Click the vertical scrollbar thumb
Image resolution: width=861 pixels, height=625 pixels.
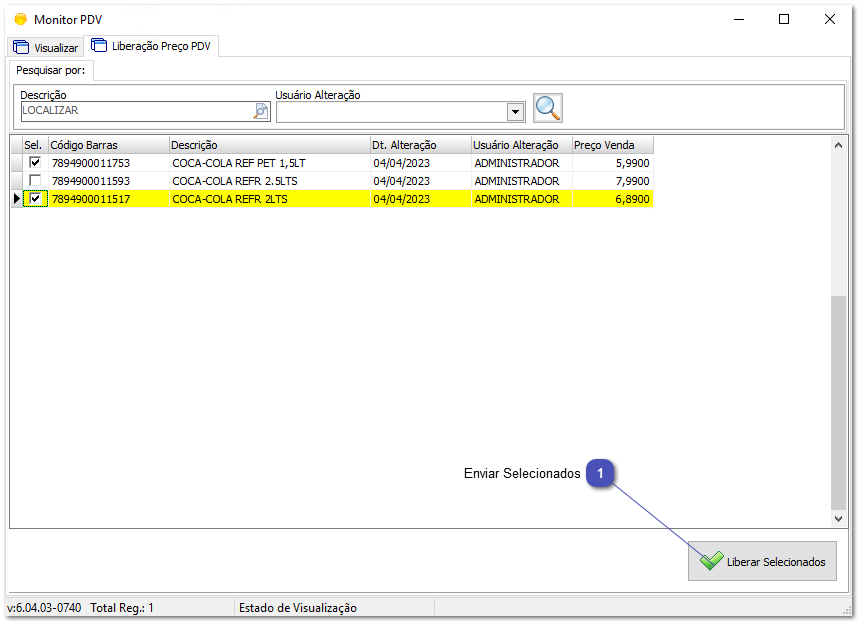(x=838, y=400)
